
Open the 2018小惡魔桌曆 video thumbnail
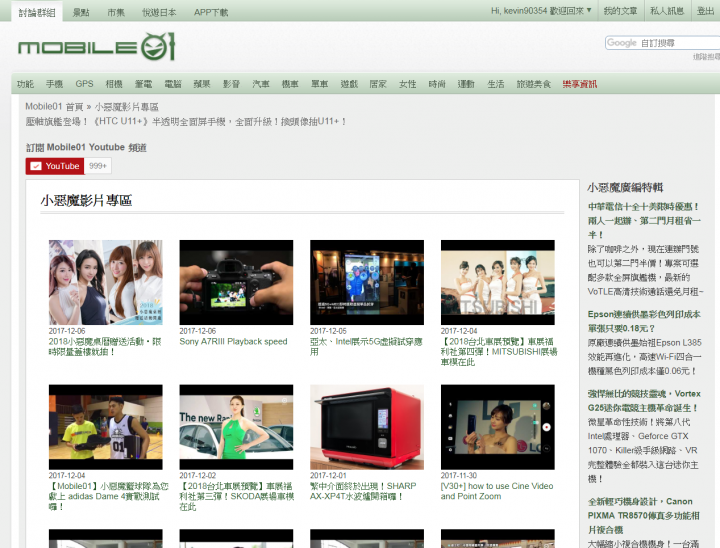click(x=106, y=282)
